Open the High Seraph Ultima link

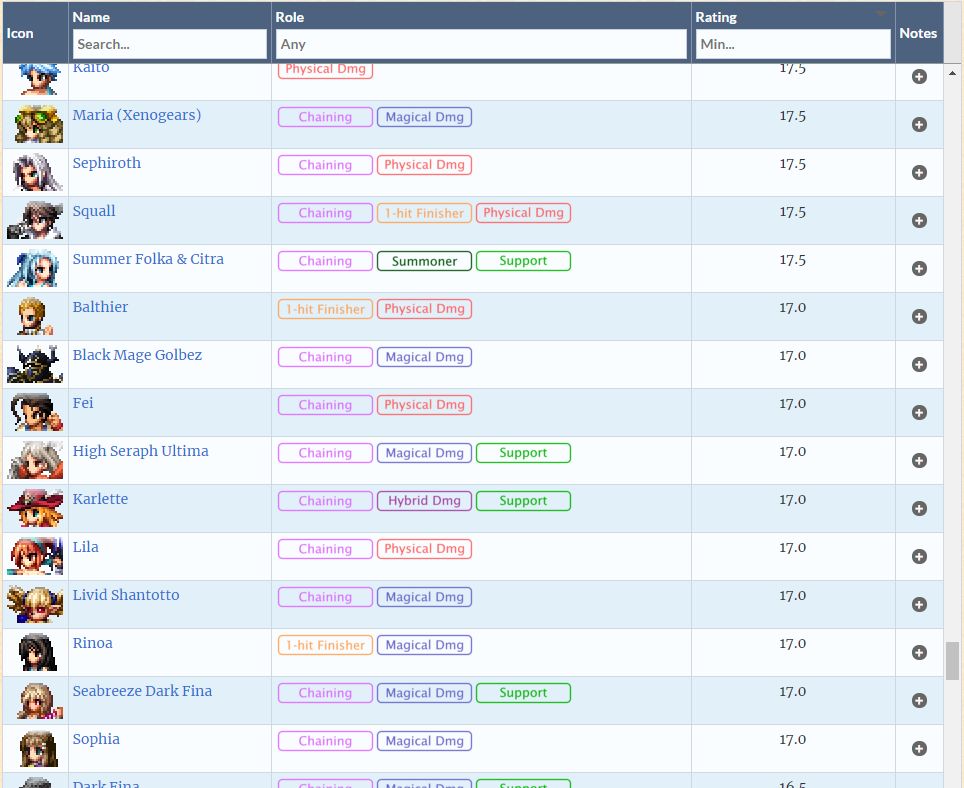[140, 451]
